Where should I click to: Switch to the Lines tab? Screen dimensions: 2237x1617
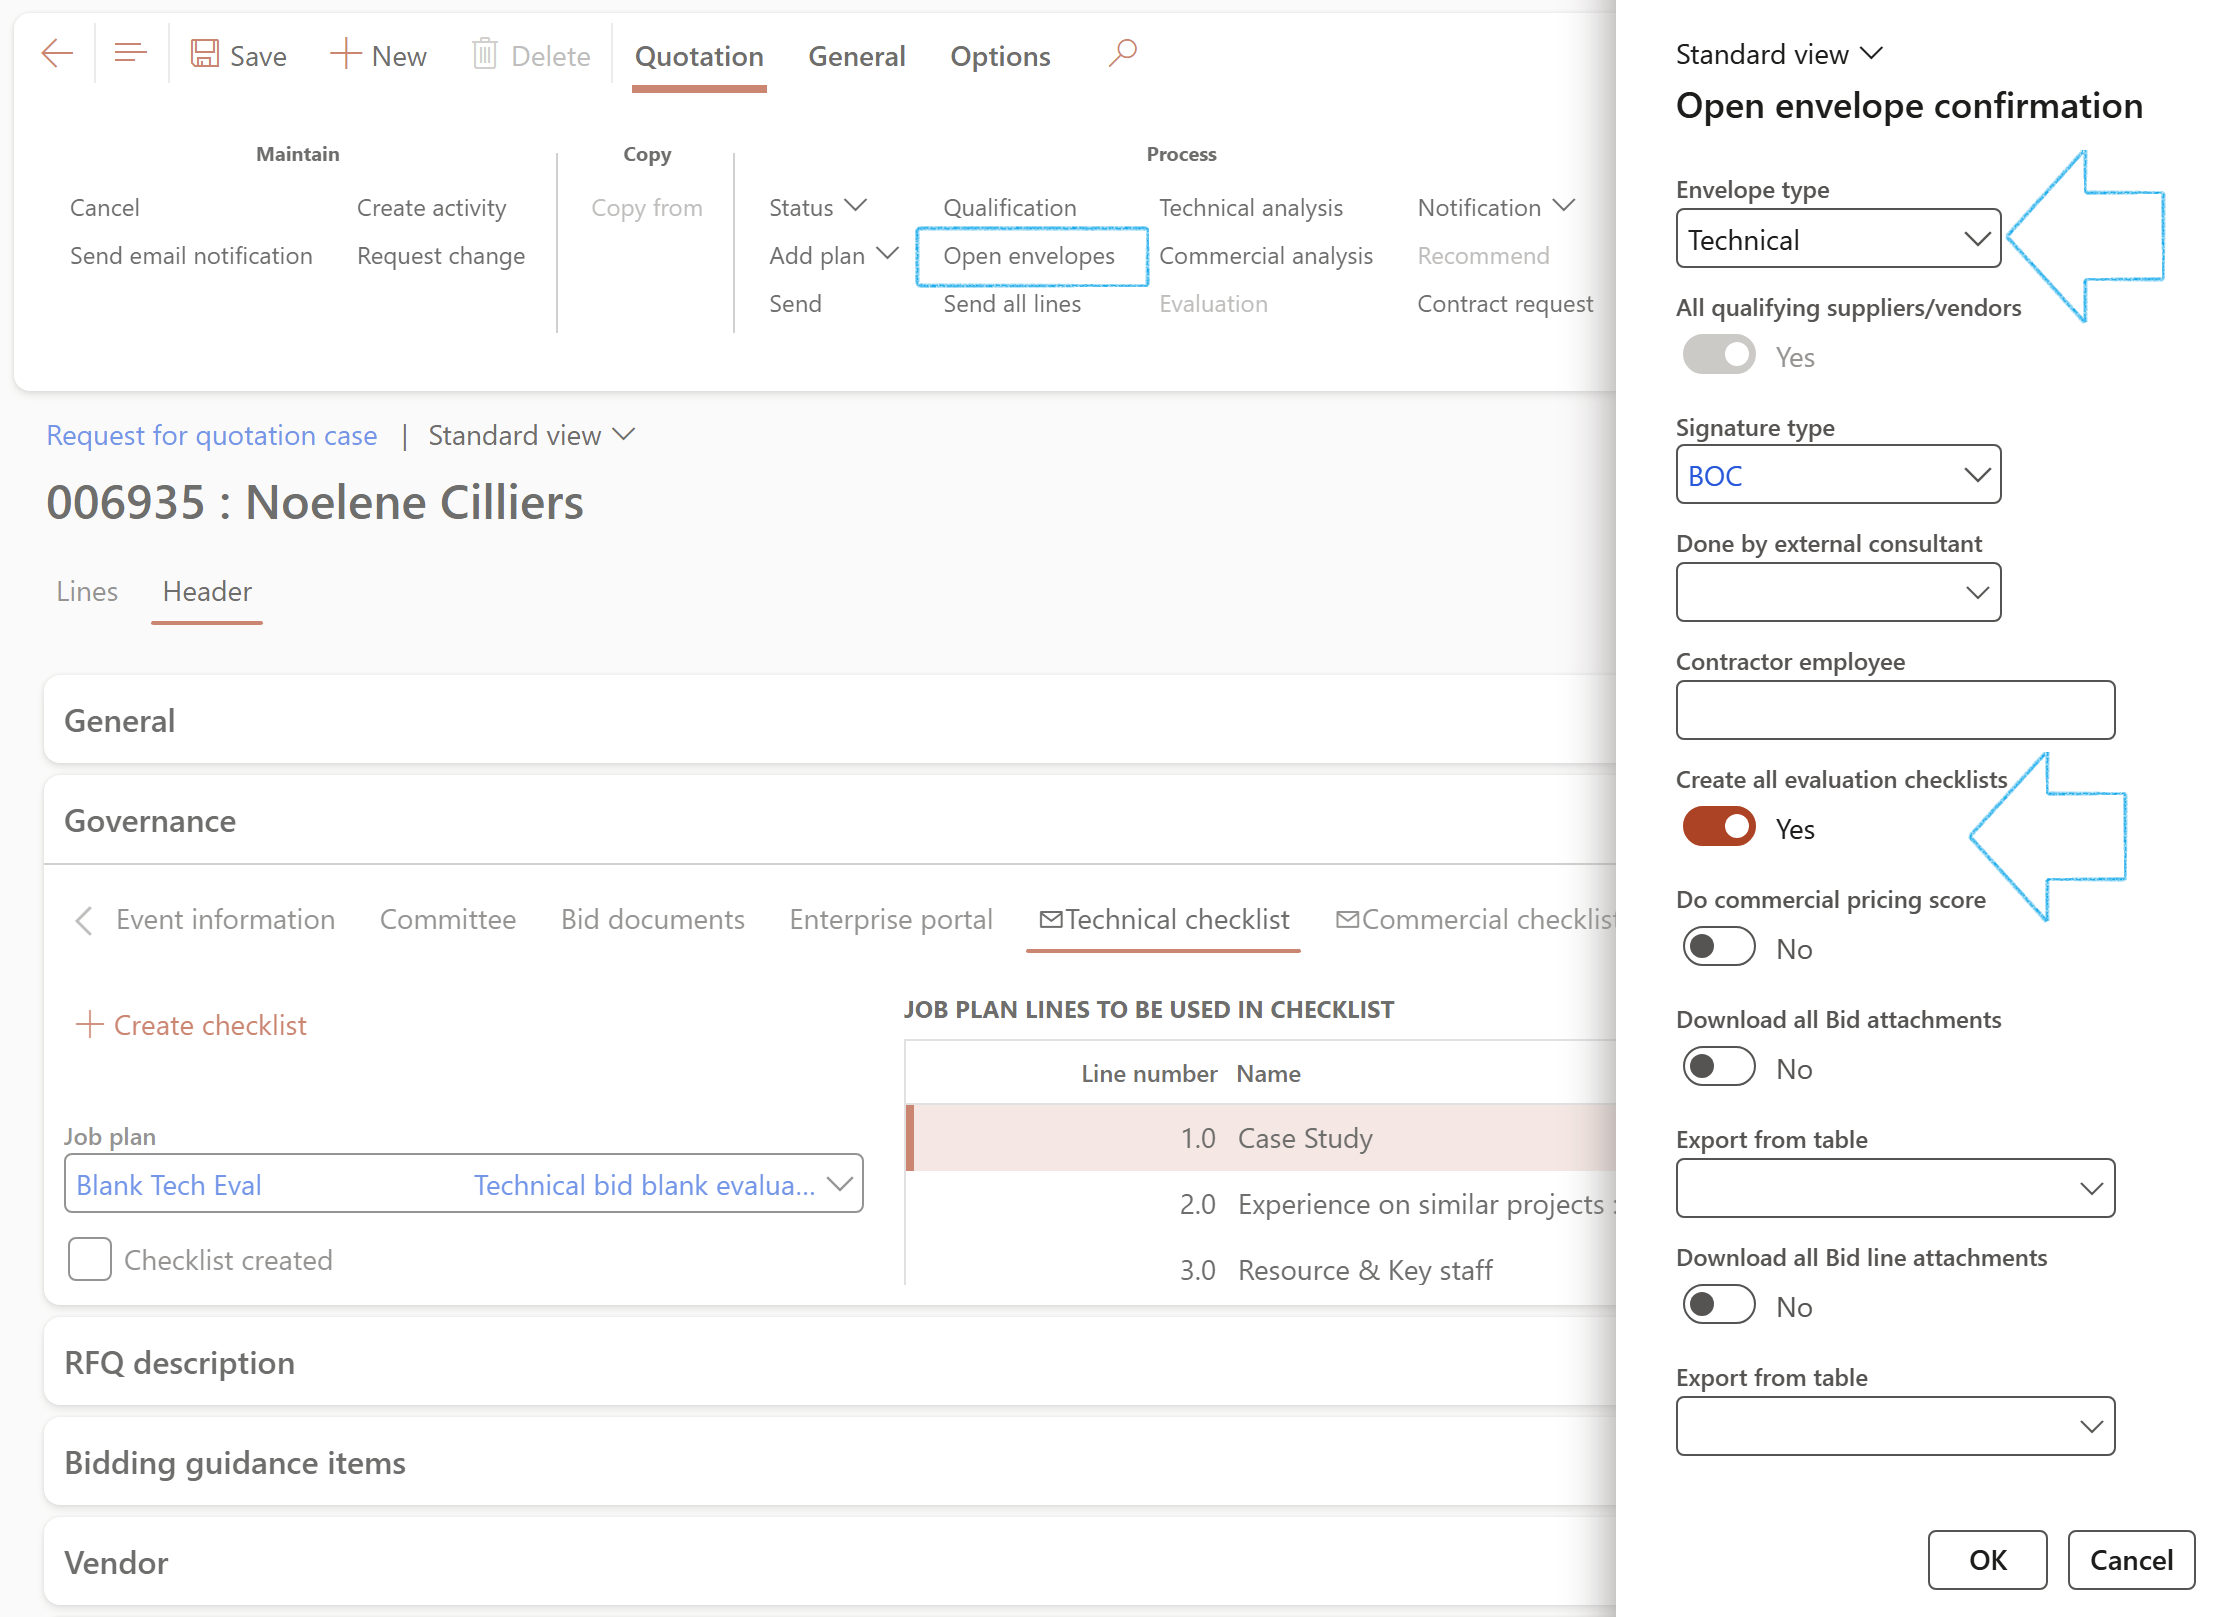87,592
